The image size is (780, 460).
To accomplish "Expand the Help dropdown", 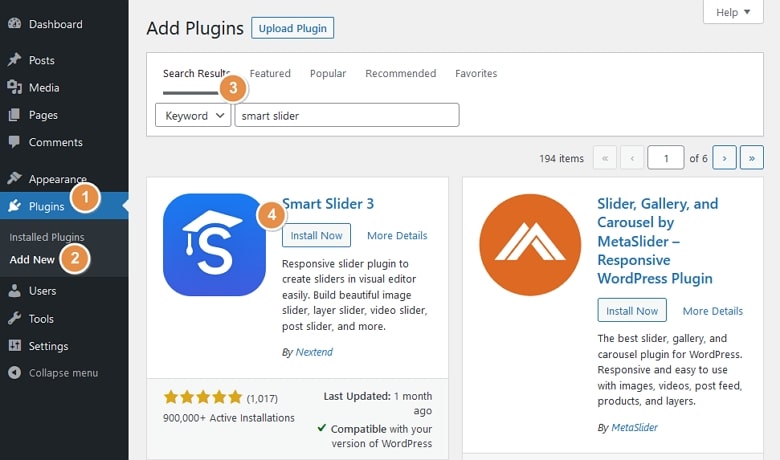I will tap(733, 12).
